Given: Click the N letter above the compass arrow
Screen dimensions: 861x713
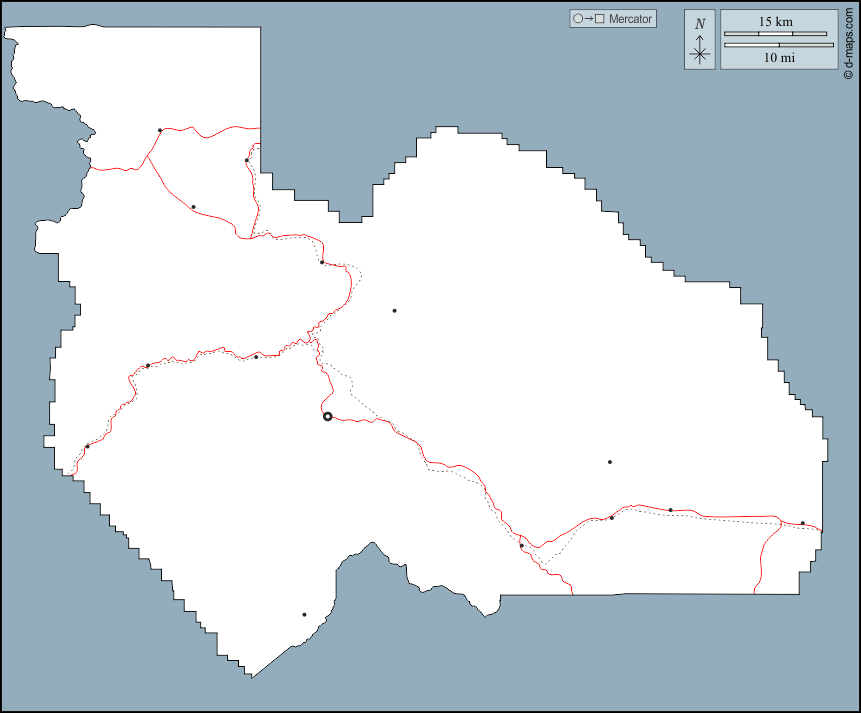Looking at the screenshot, I should pos(700,24).
